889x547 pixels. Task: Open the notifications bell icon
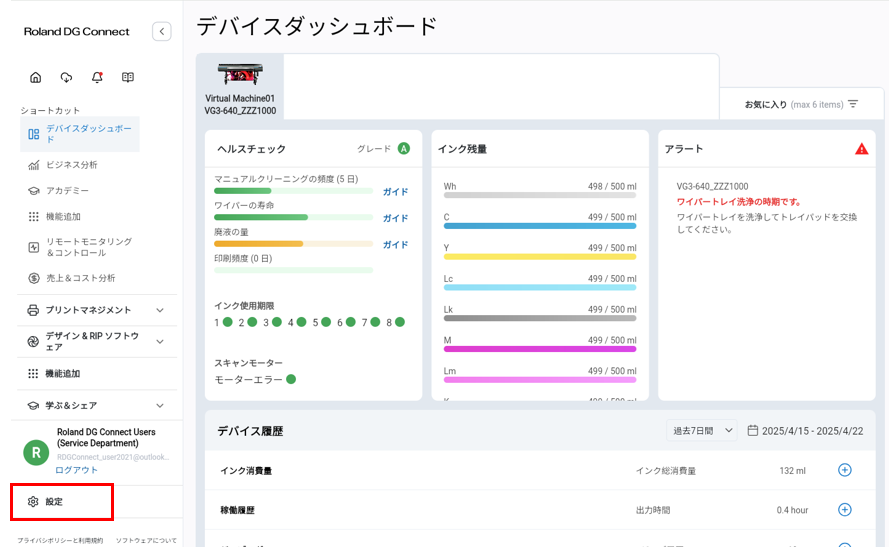click(97, 77)
